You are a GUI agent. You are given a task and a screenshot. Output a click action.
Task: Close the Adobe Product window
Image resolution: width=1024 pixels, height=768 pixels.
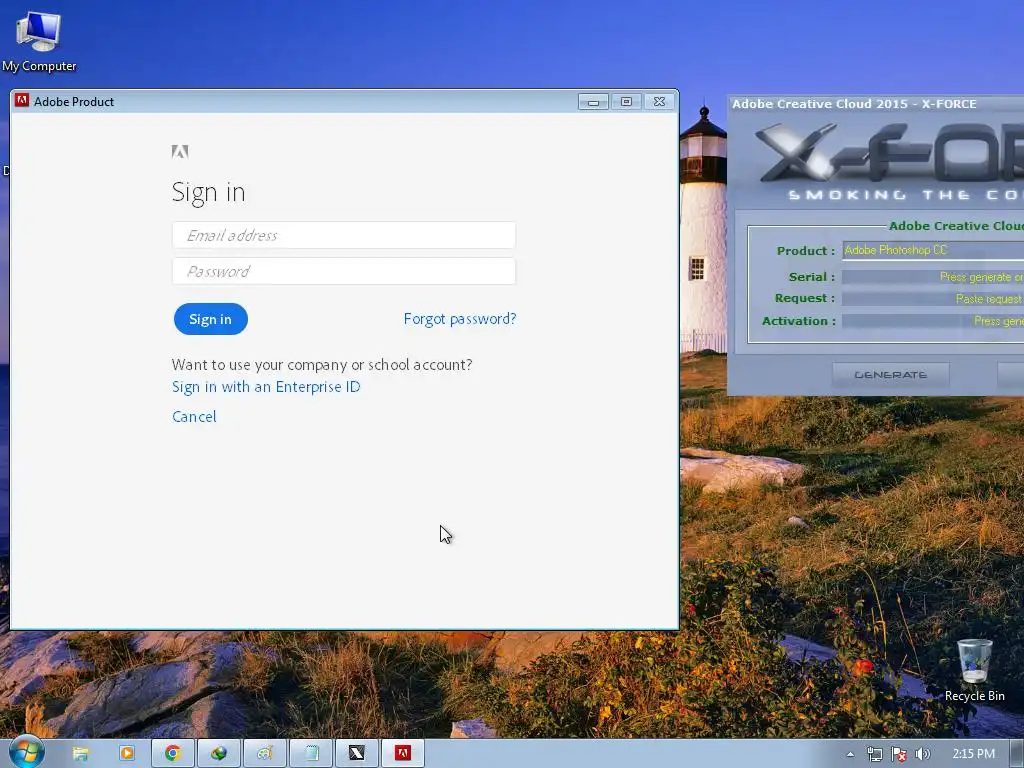[659, 102]
